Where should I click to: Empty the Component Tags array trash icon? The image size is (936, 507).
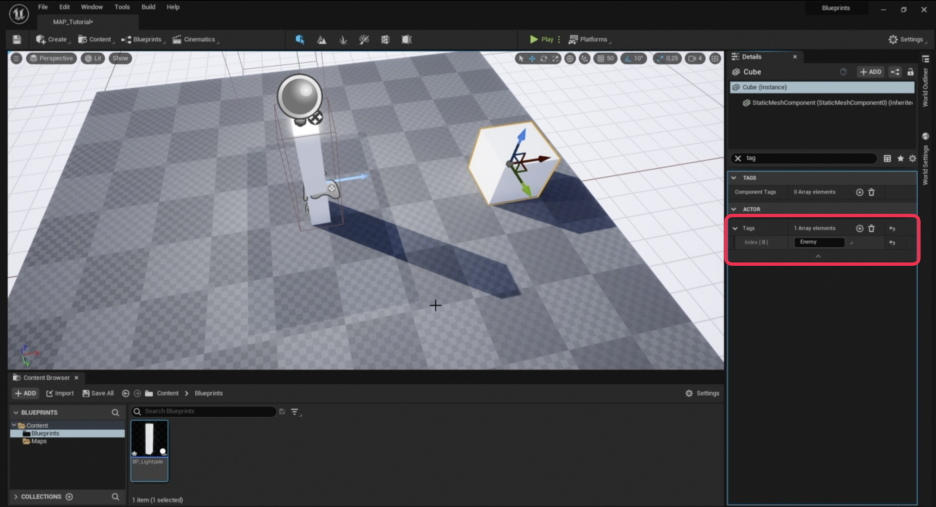pos(872,192)
